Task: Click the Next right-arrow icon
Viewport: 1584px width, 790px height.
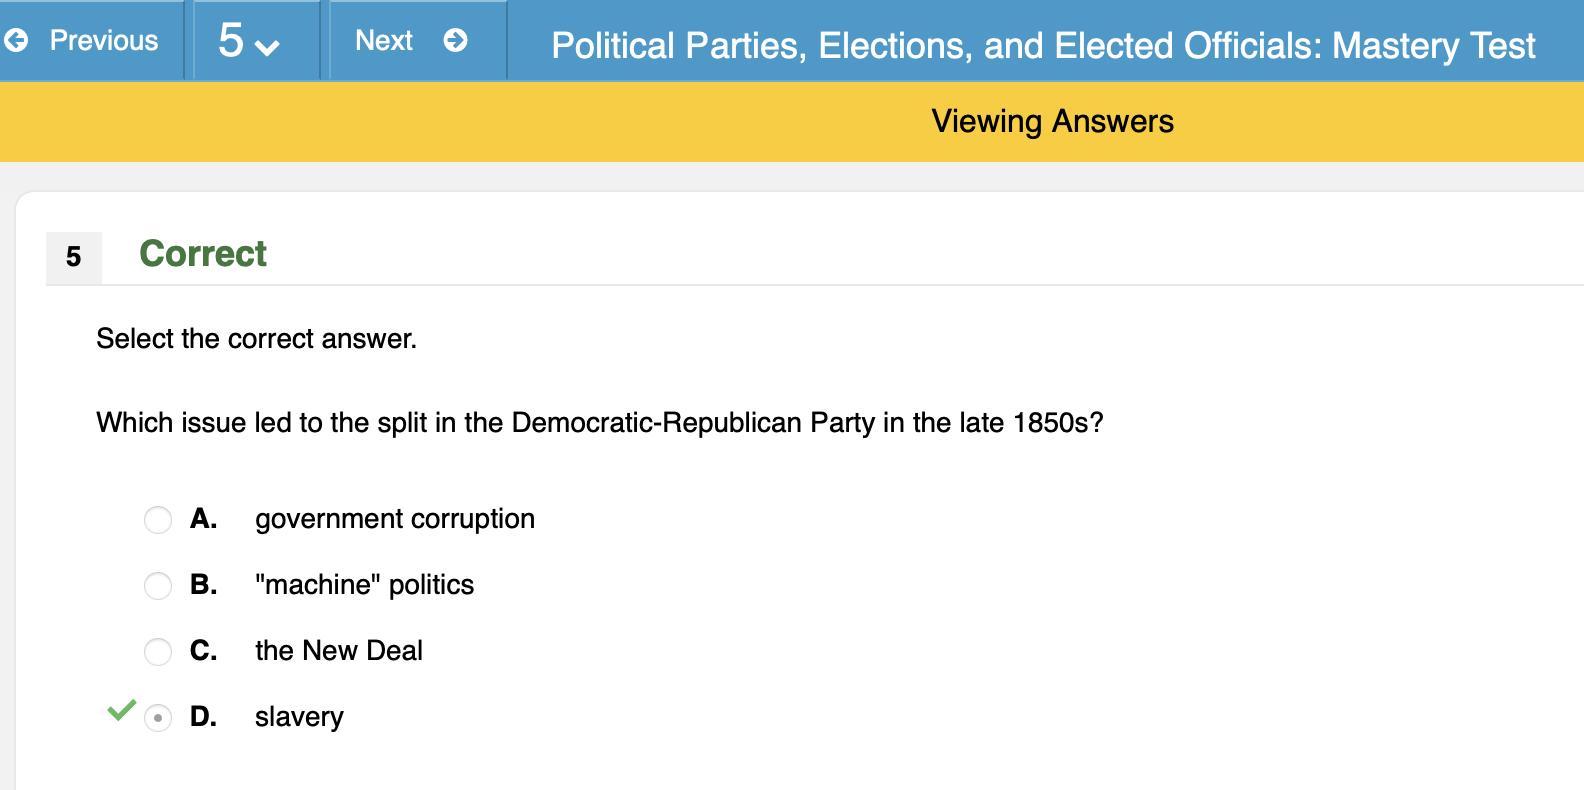Action: tap(455, 40)
